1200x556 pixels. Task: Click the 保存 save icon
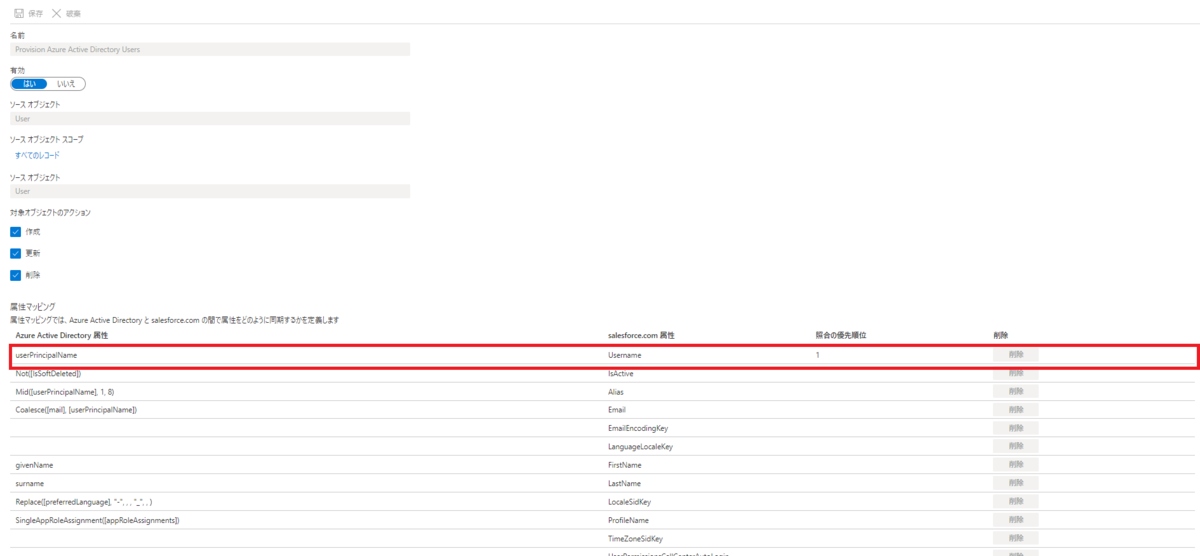(19, 14)
